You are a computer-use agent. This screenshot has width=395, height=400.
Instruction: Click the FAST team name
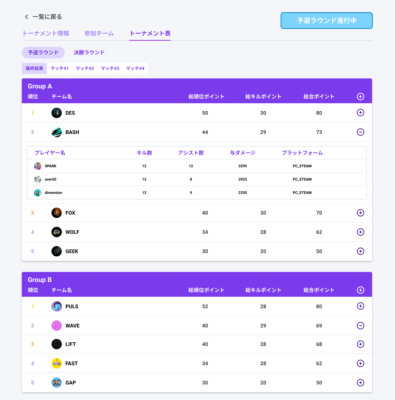pos(72,363)
